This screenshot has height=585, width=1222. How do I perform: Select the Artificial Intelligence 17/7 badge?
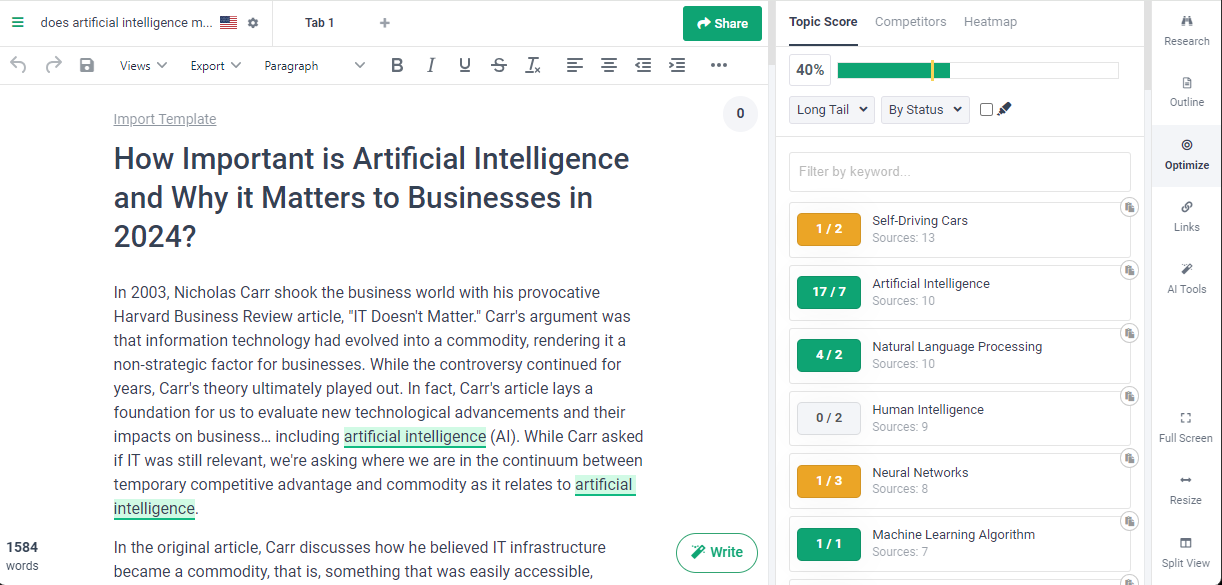point(829,292)
